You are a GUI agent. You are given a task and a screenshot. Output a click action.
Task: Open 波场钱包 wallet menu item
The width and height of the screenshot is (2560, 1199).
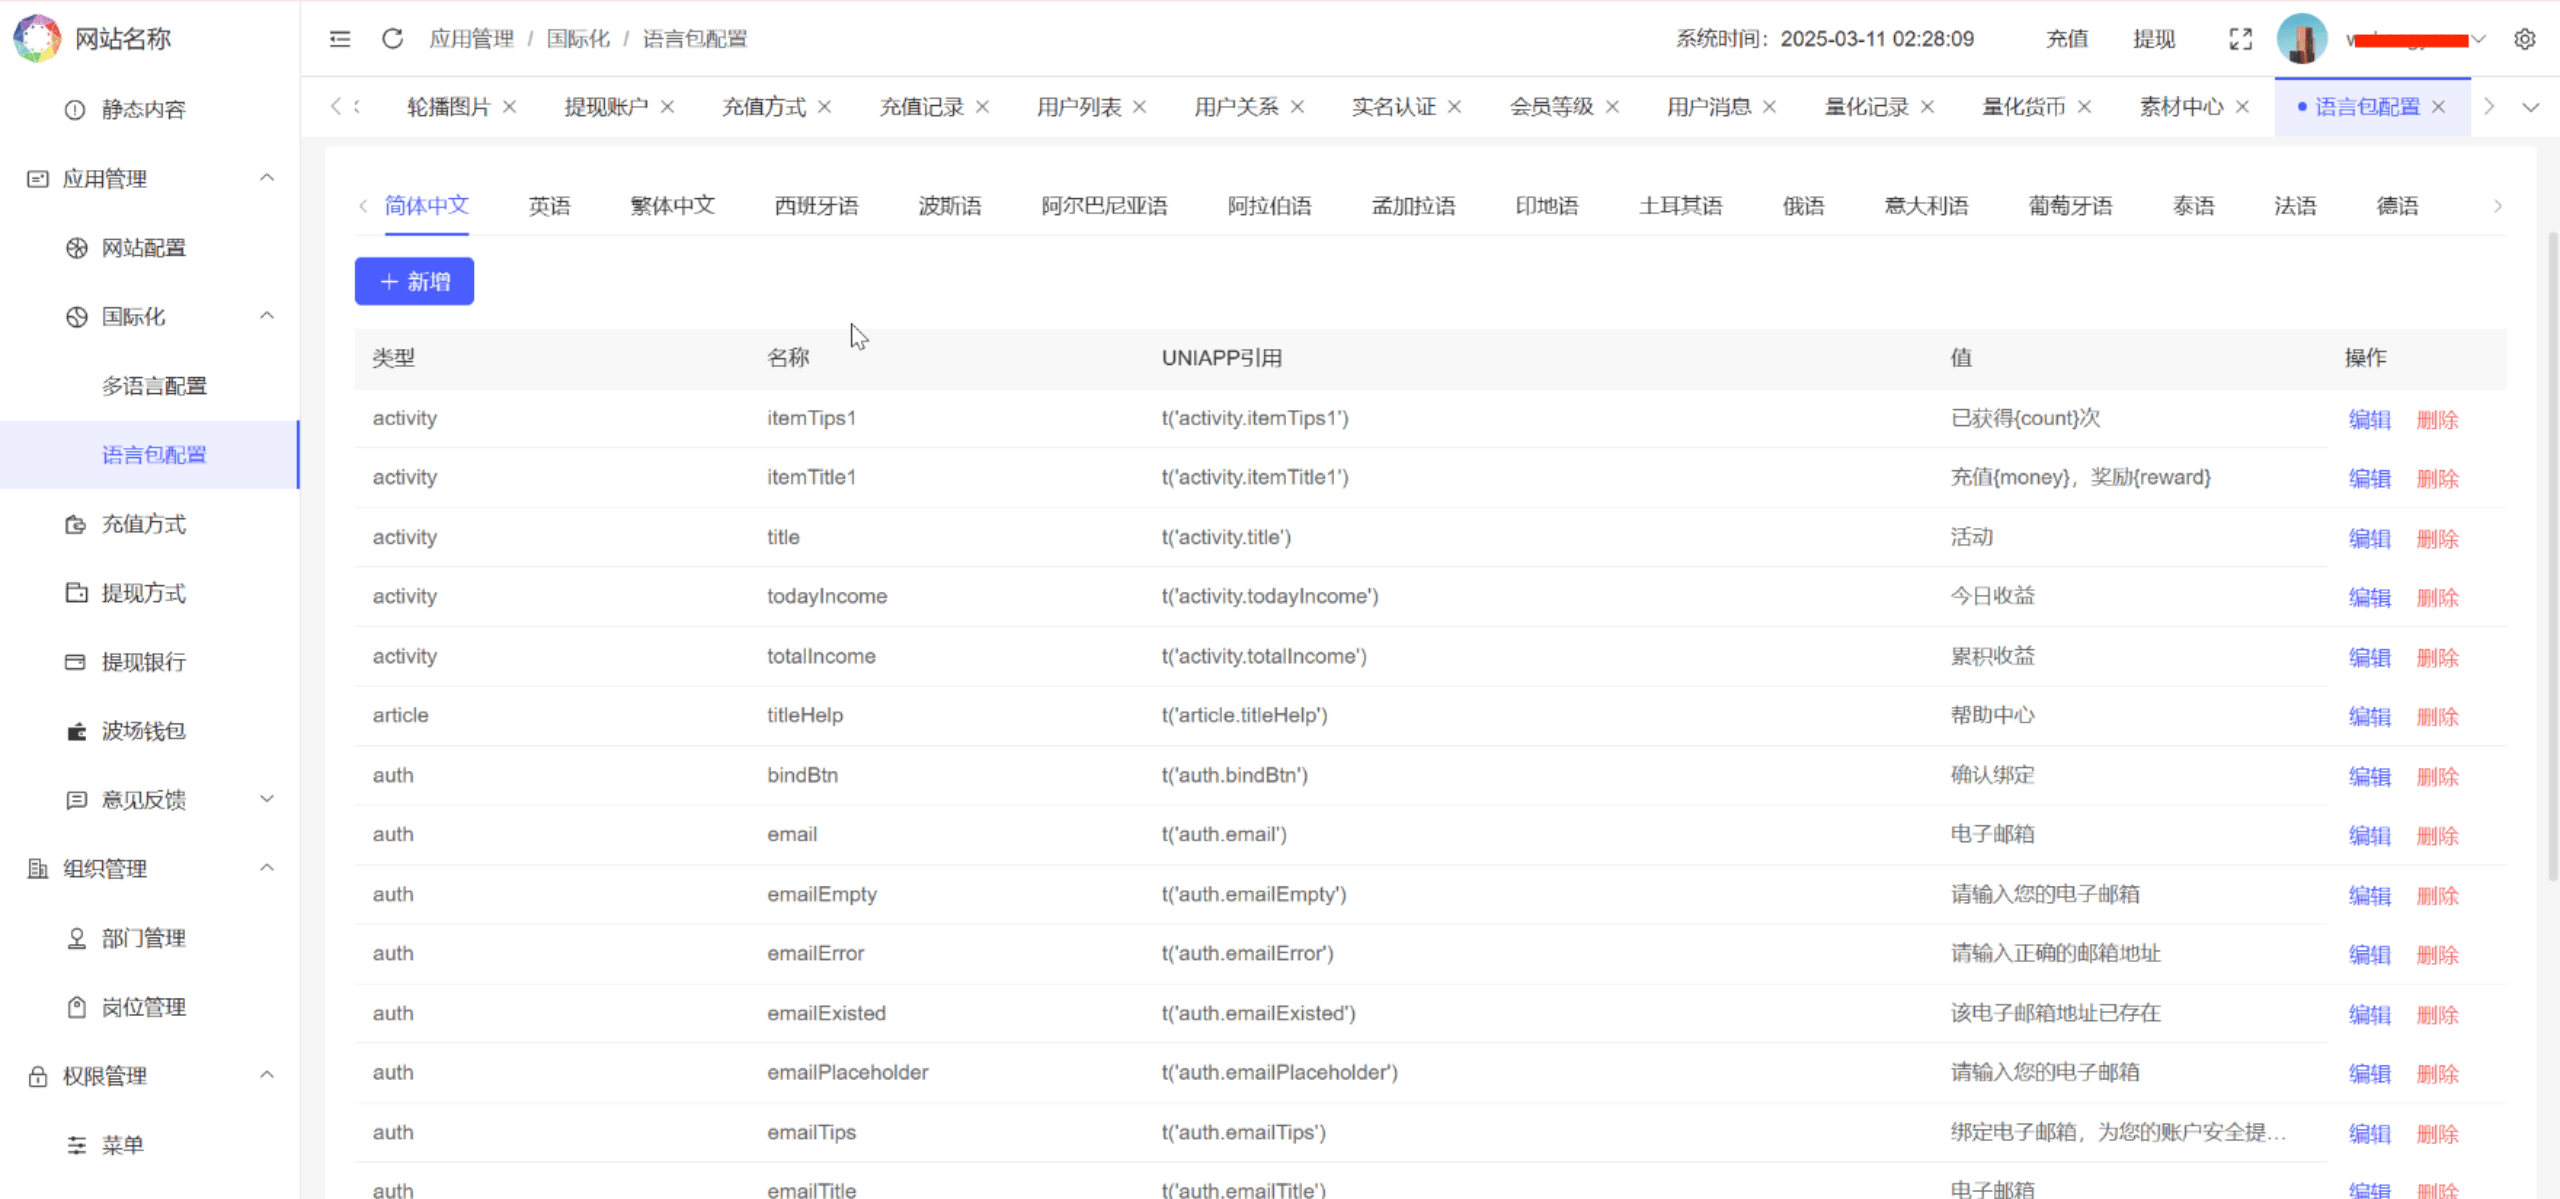pos(143,731)
